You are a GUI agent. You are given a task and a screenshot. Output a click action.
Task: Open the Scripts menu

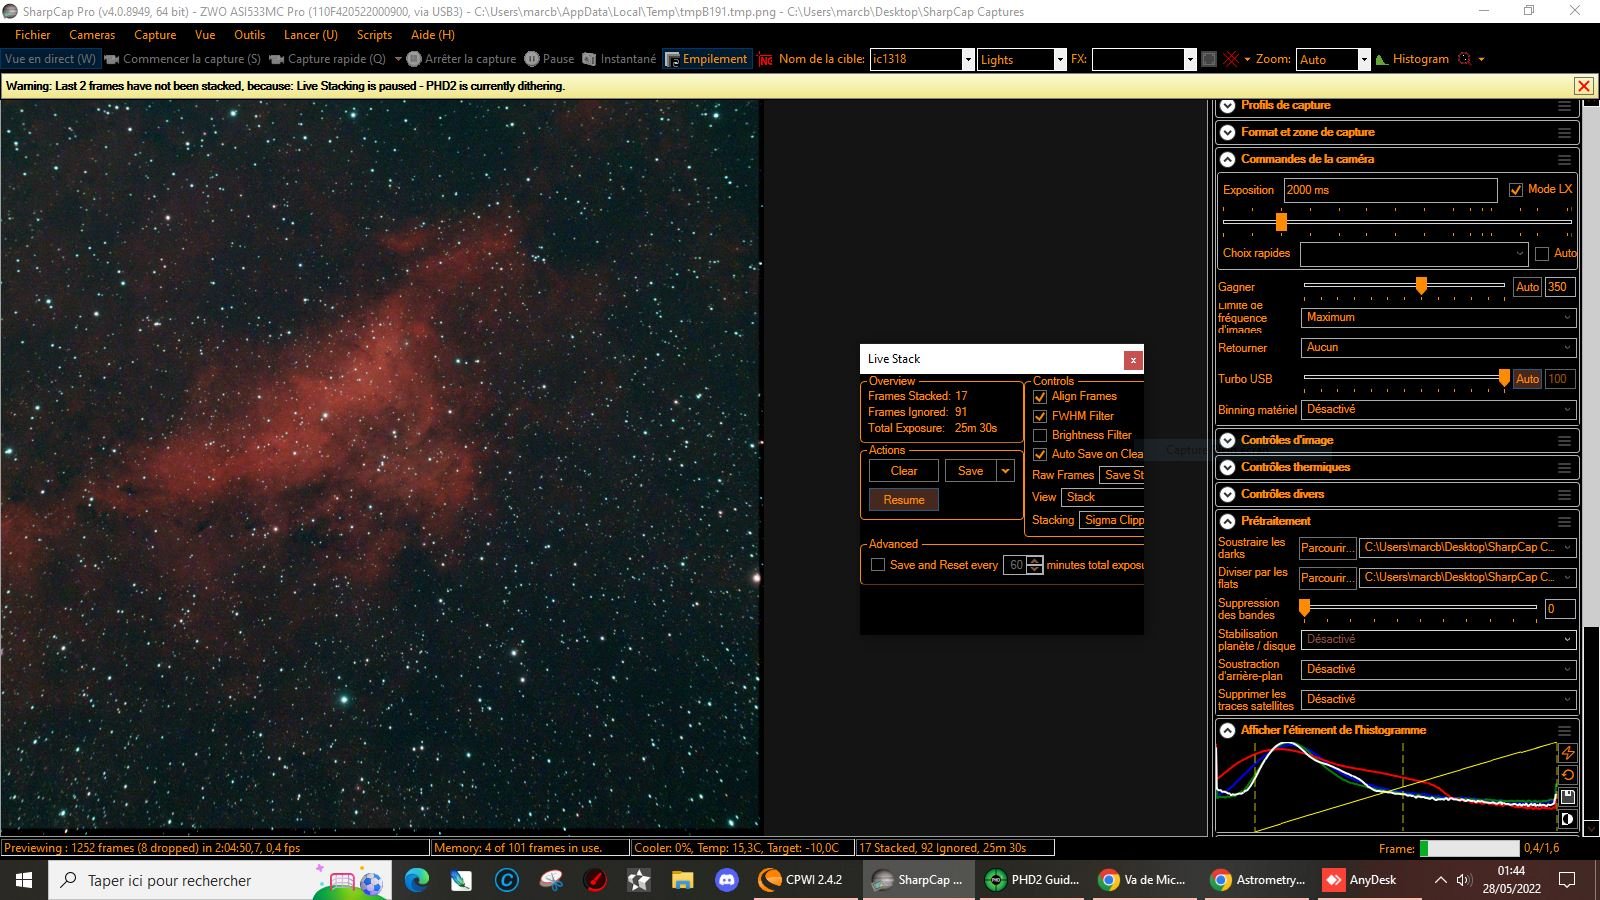pyautogui.click(x=374, y=35)
